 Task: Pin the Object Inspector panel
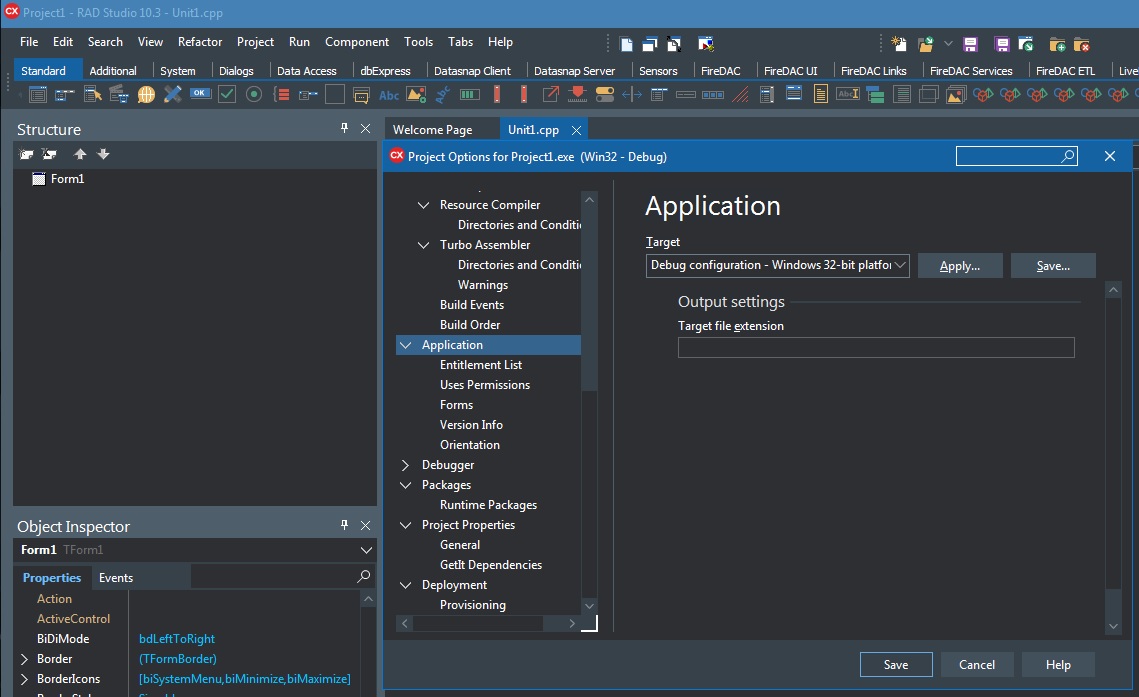pos(344,525)
